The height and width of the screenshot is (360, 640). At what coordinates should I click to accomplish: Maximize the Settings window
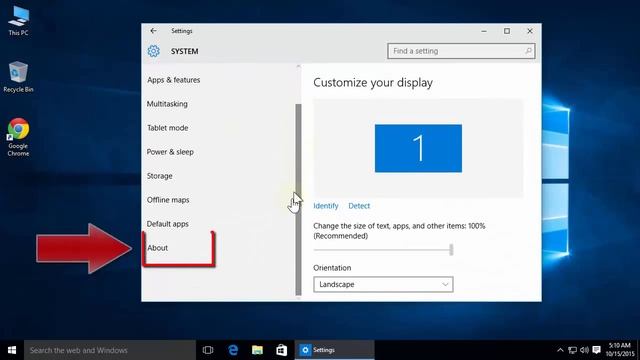507,31
